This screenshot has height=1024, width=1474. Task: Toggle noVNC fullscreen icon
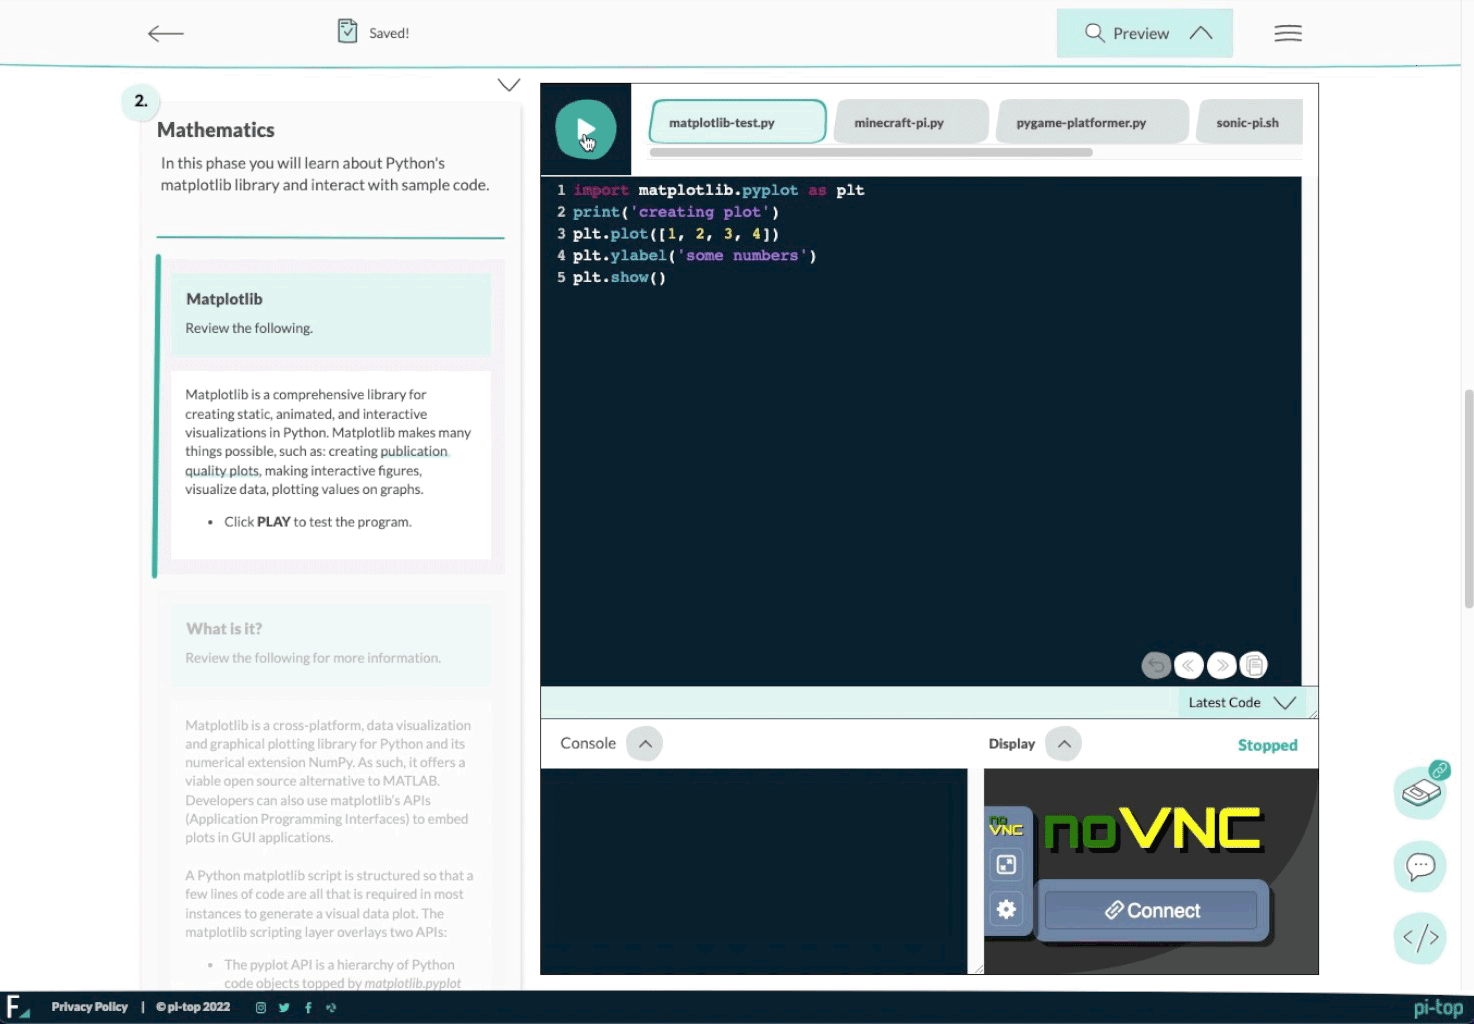coord(1006,865)
